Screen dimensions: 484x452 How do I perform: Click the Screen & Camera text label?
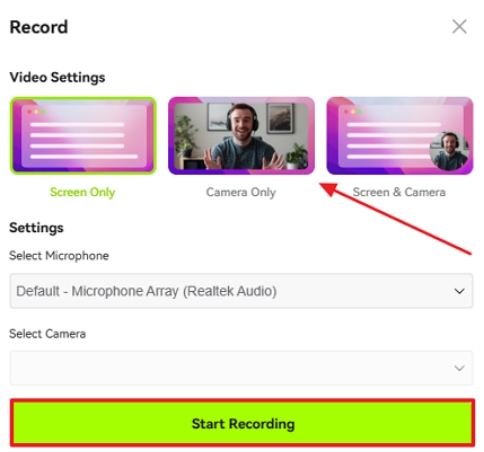pyautogui.click(x=399, y=192)
